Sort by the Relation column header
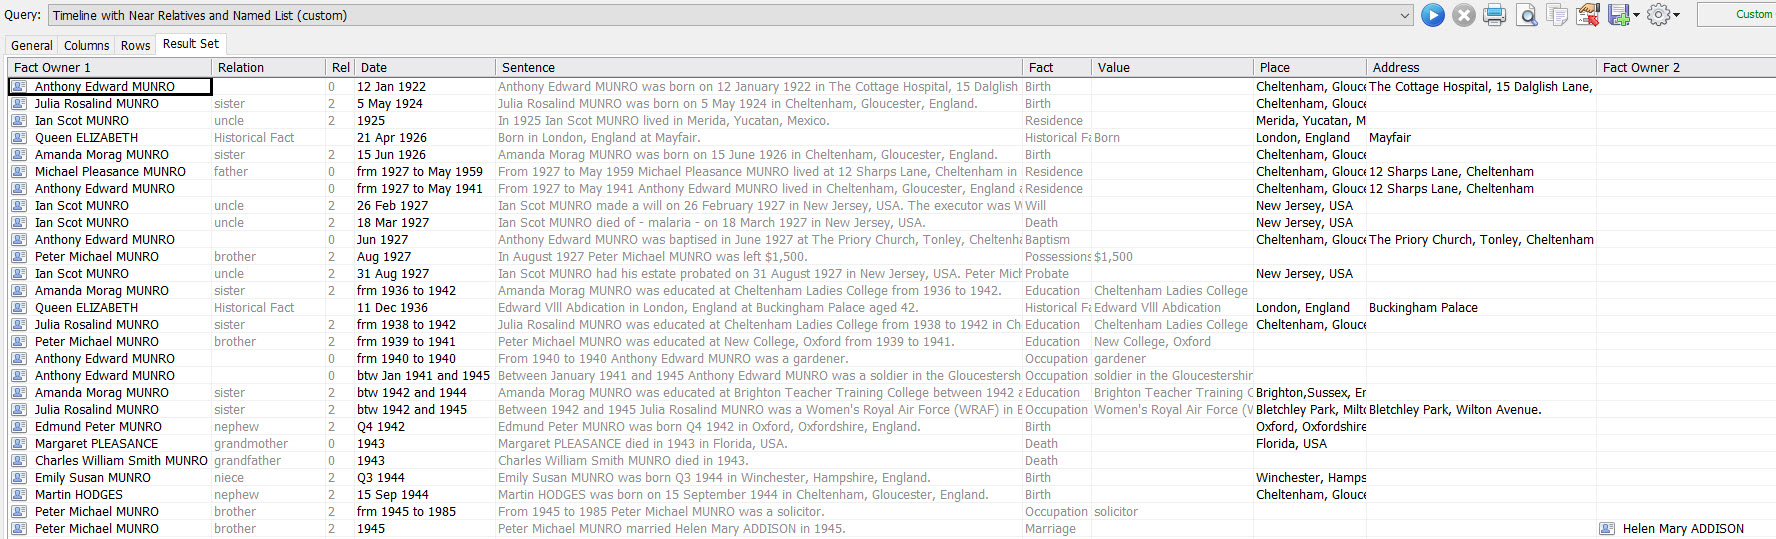The height and width of the screenshot is (539, 1776). [x=269, y=67]
